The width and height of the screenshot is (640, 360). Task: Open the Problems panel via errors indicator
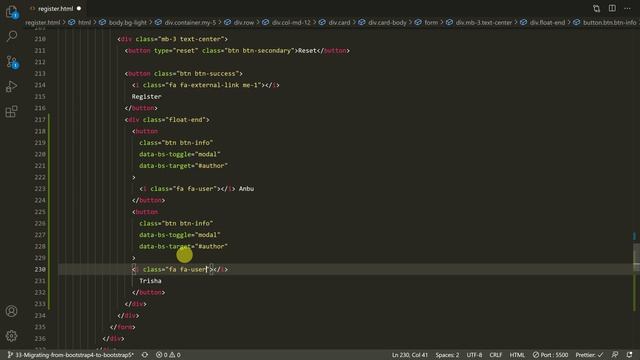pyautogui.click(x=168, y=355)
